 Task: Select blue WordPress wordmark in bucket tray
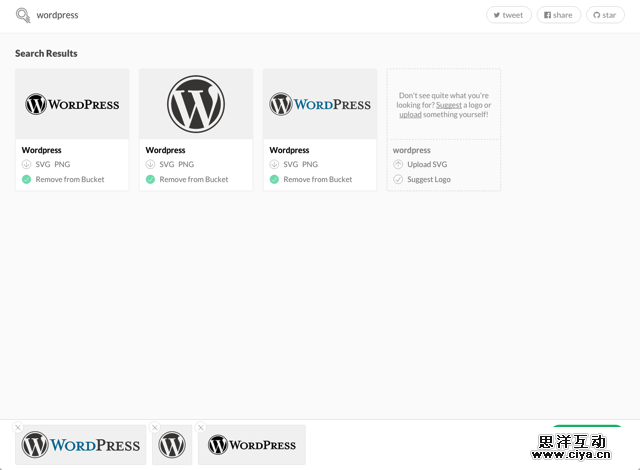[81, 445]
